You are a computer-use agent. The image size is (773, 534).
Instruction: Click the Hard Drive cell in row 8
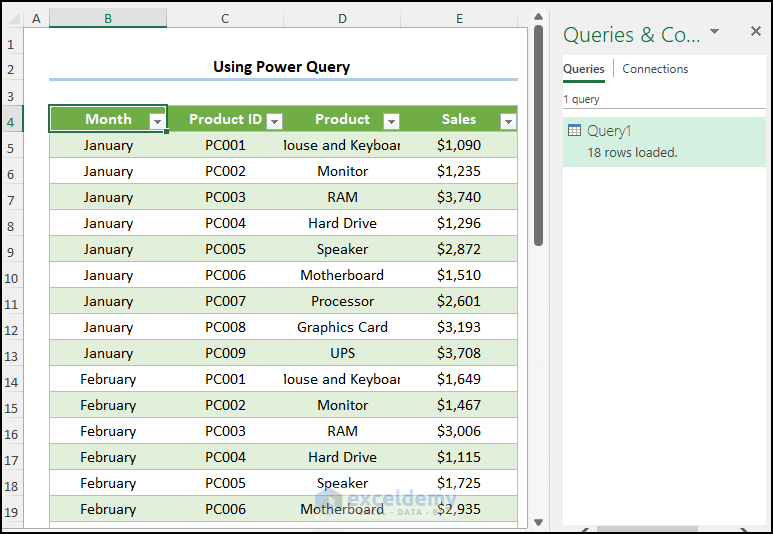(x=342, y=223)
